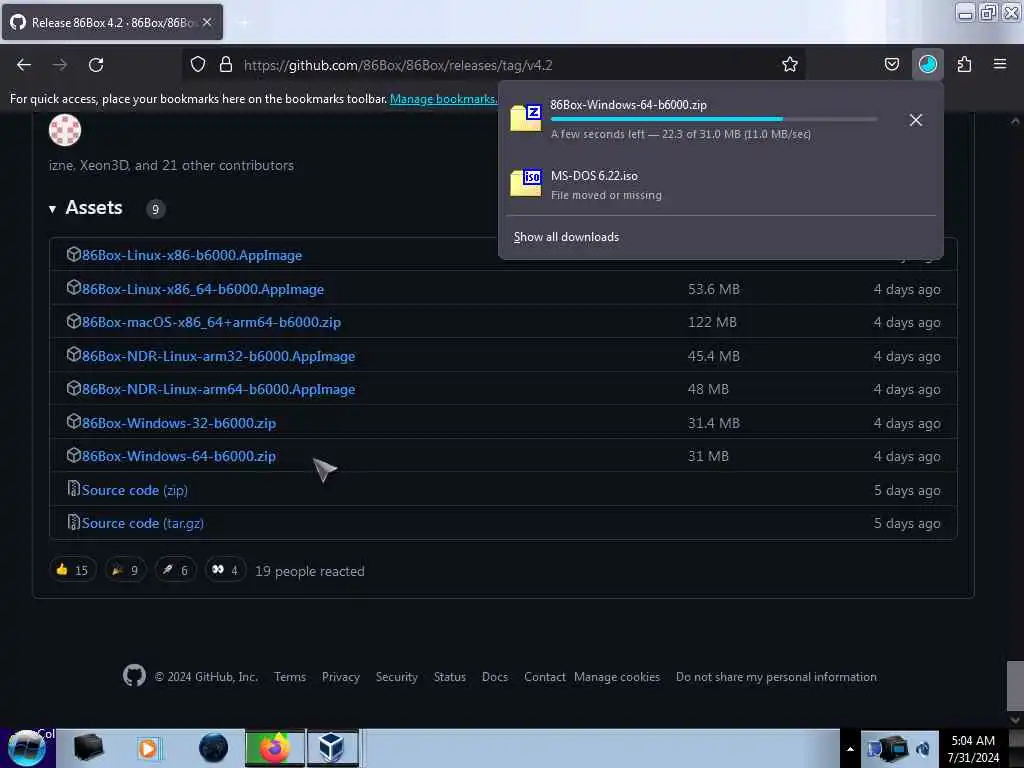The width and height of the screenshot is (1024, 768).
Task: Open the Docs footer link
Action: tap(495, 677)
